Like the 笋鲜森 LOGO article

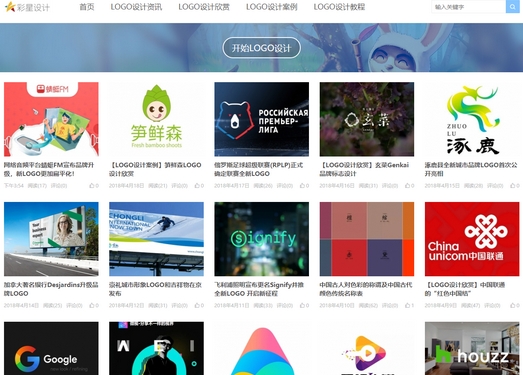tap(199, 185)
